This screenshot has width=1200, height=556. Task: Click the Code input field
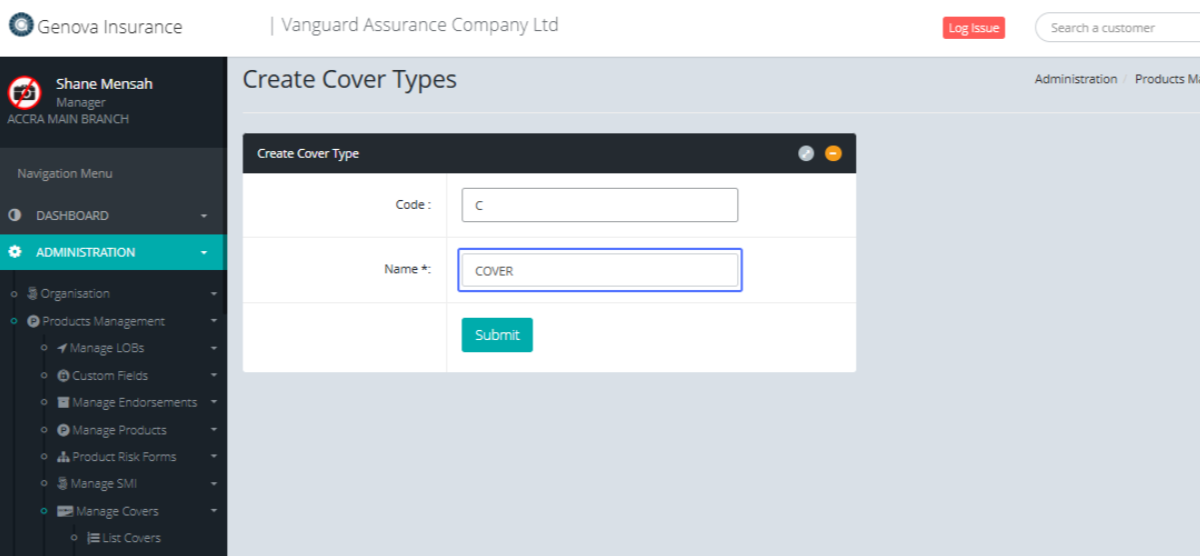pyautogui.click(x=599, y=205)
